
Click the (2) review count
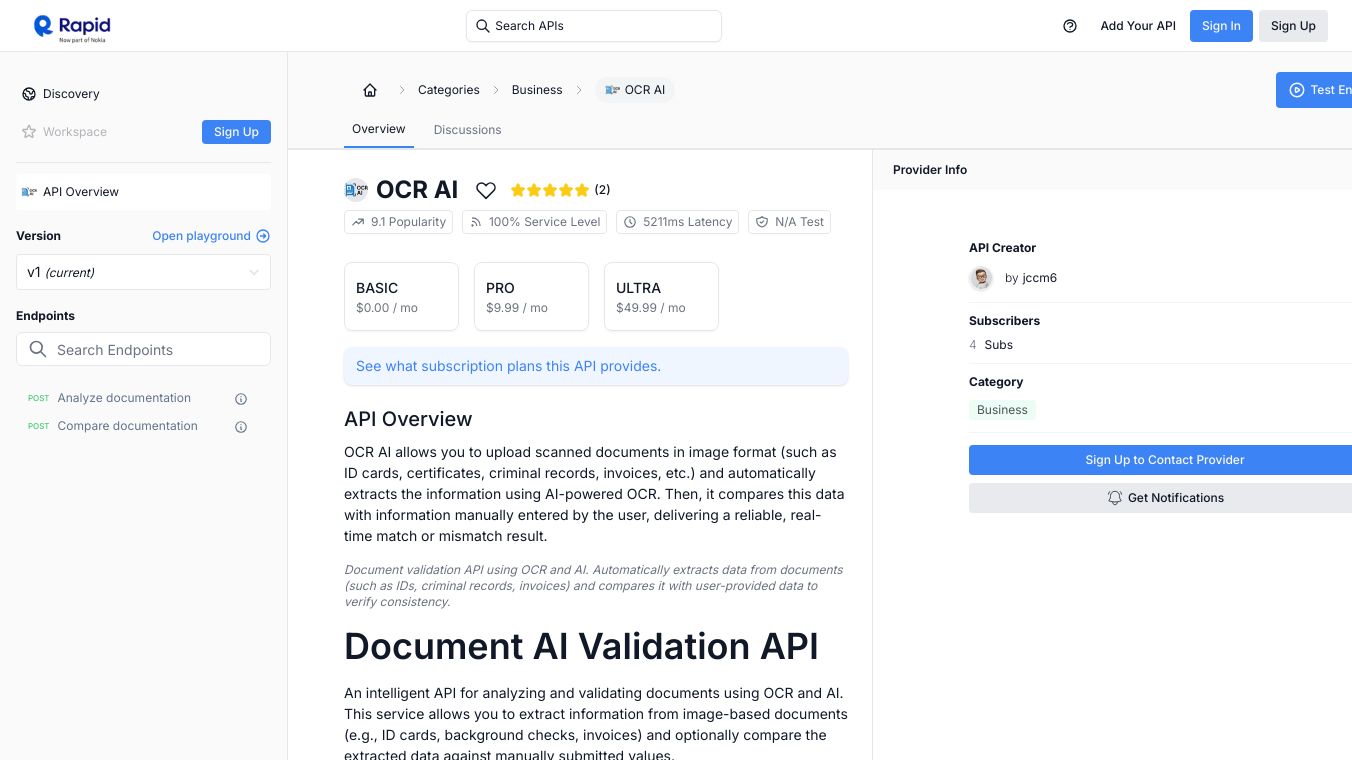tap(602, 190)
